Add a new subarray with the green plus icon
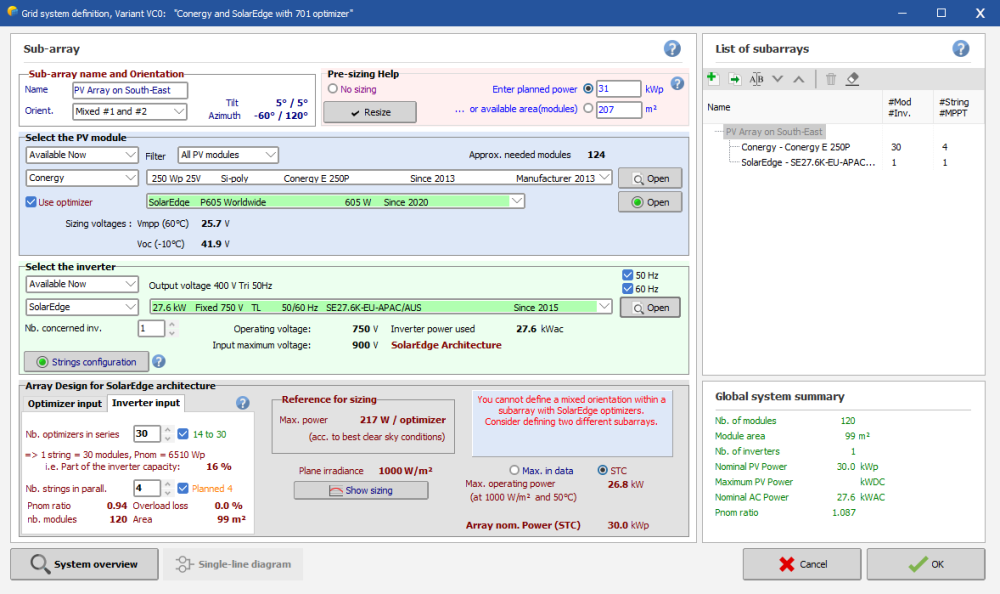The height and width of the screenshot is (594, 1000). [x=712, y=79]
